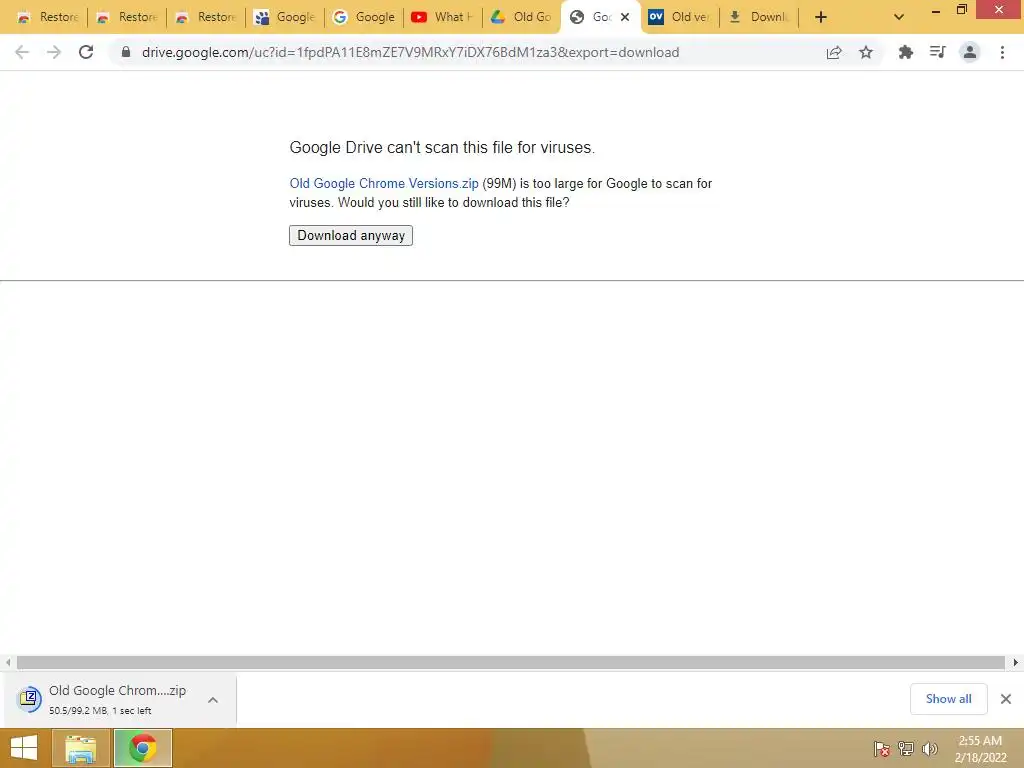
Task: Minimize the Chrome window
Action: click(936, 11)
